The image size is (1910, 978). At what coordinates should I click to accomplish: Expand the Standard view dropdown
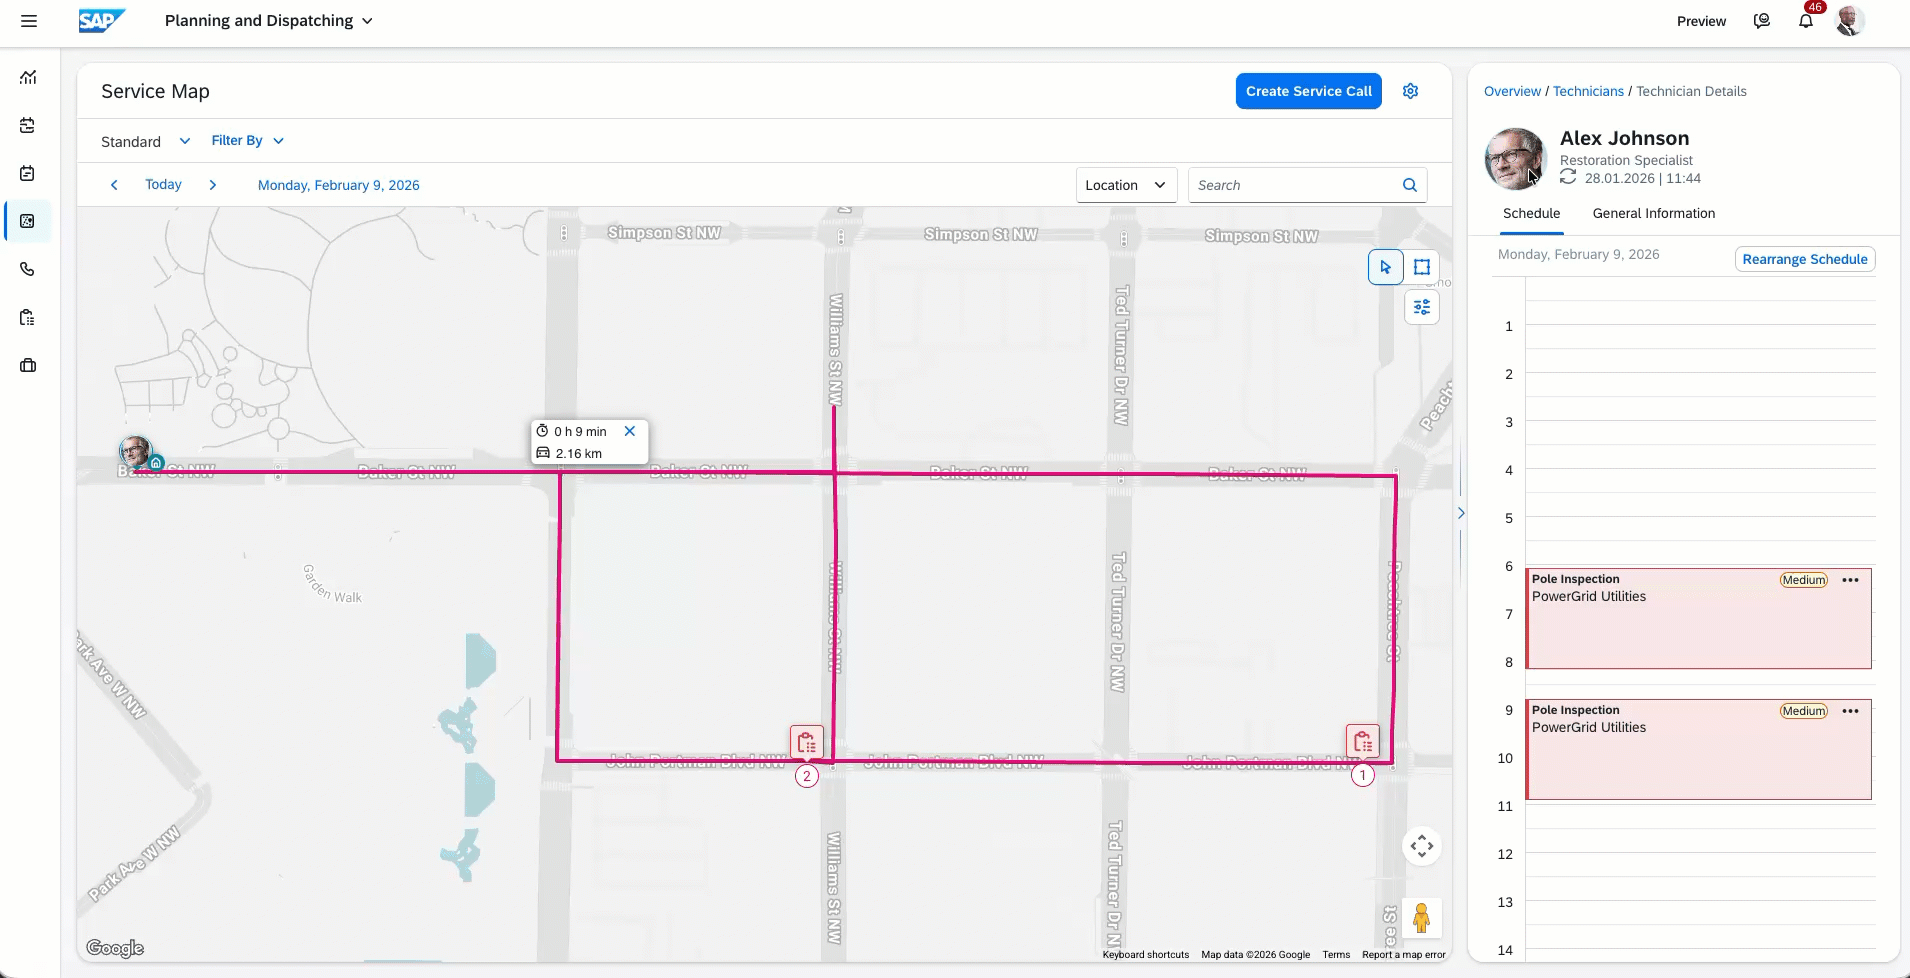click(146, 141)
